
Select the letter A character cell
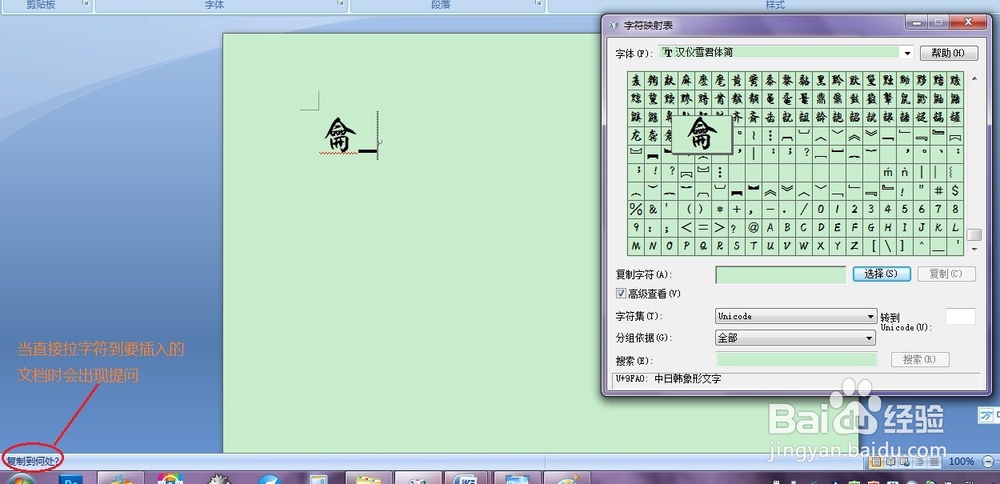771,228
